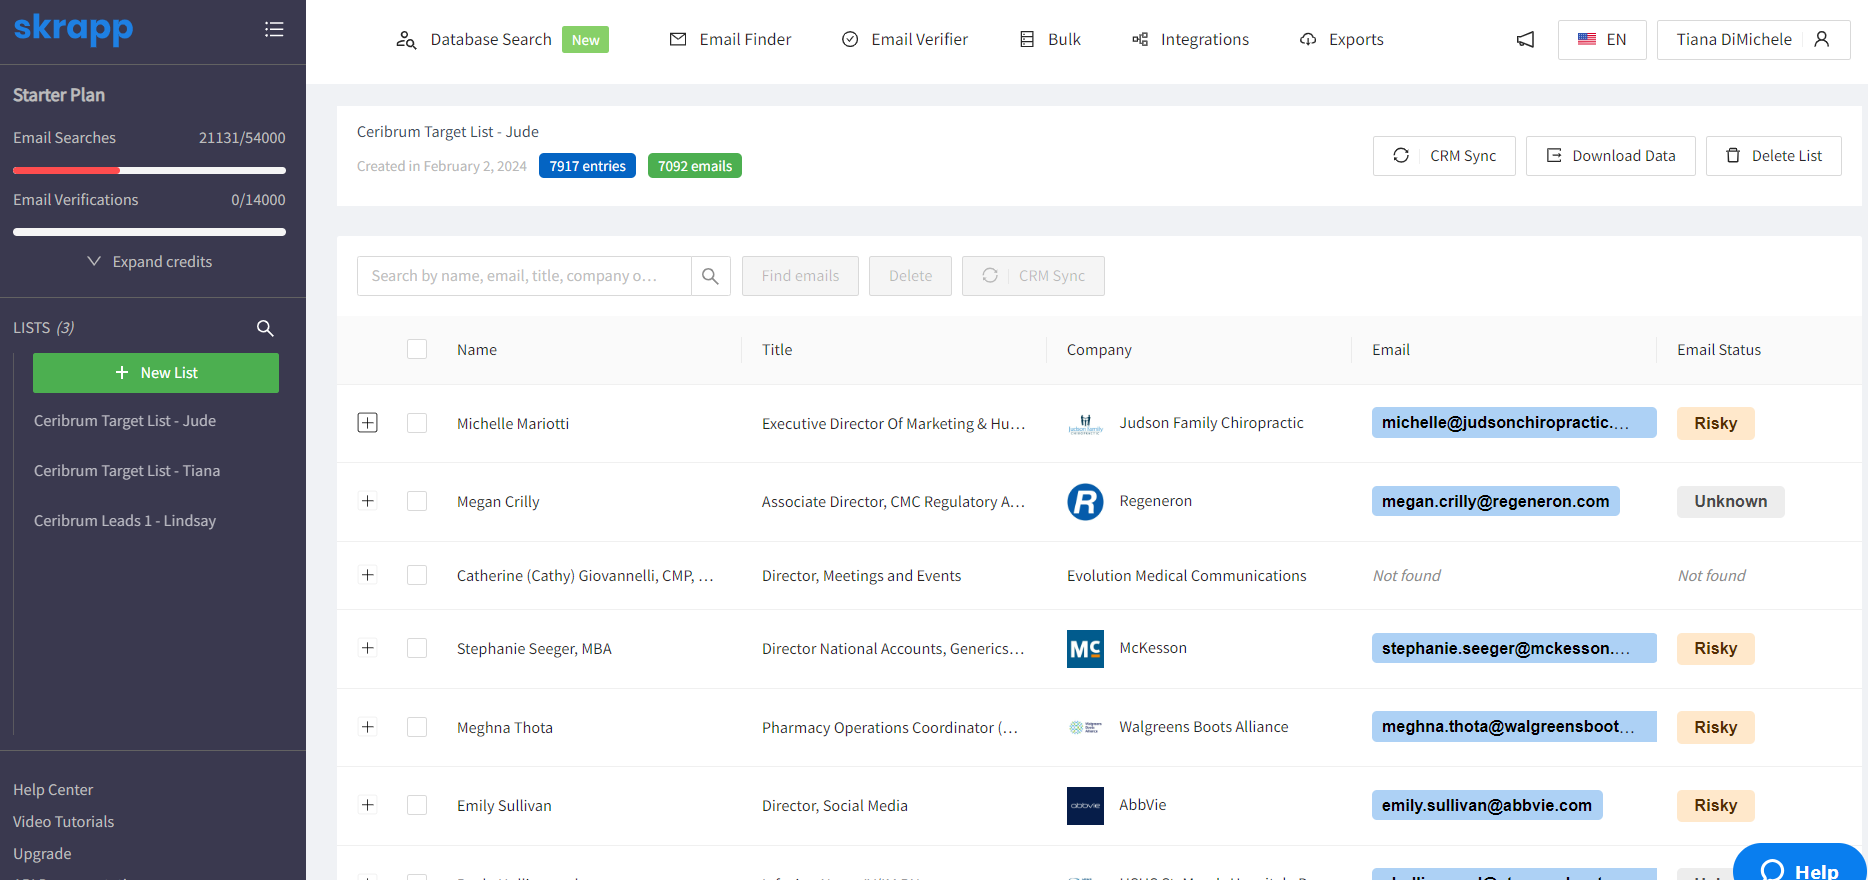Go to the Exports menu item
This screenshot has height=880, width=1868.
[x=1342, y=40]
